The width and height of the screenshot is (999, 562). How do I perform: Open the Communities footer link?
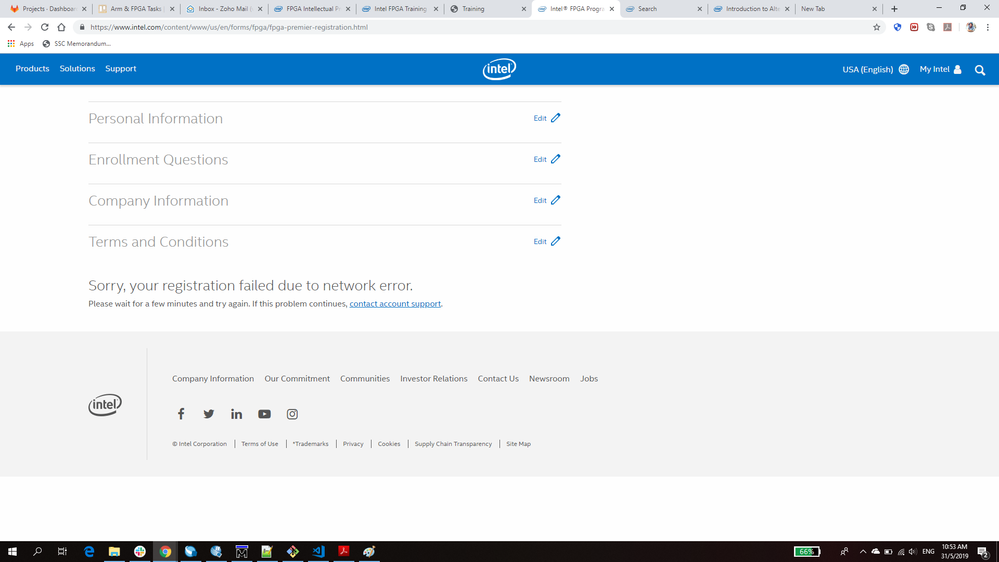(364, 378)
